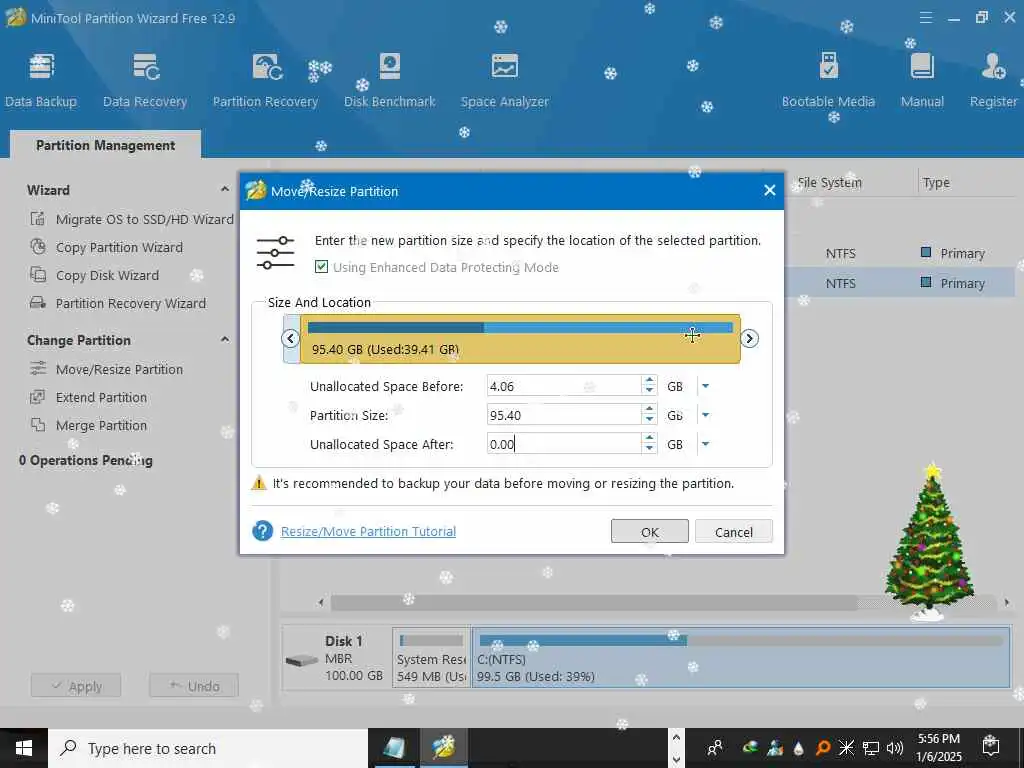
Task: Open the Data Backup tool
Action: [41, 81]
